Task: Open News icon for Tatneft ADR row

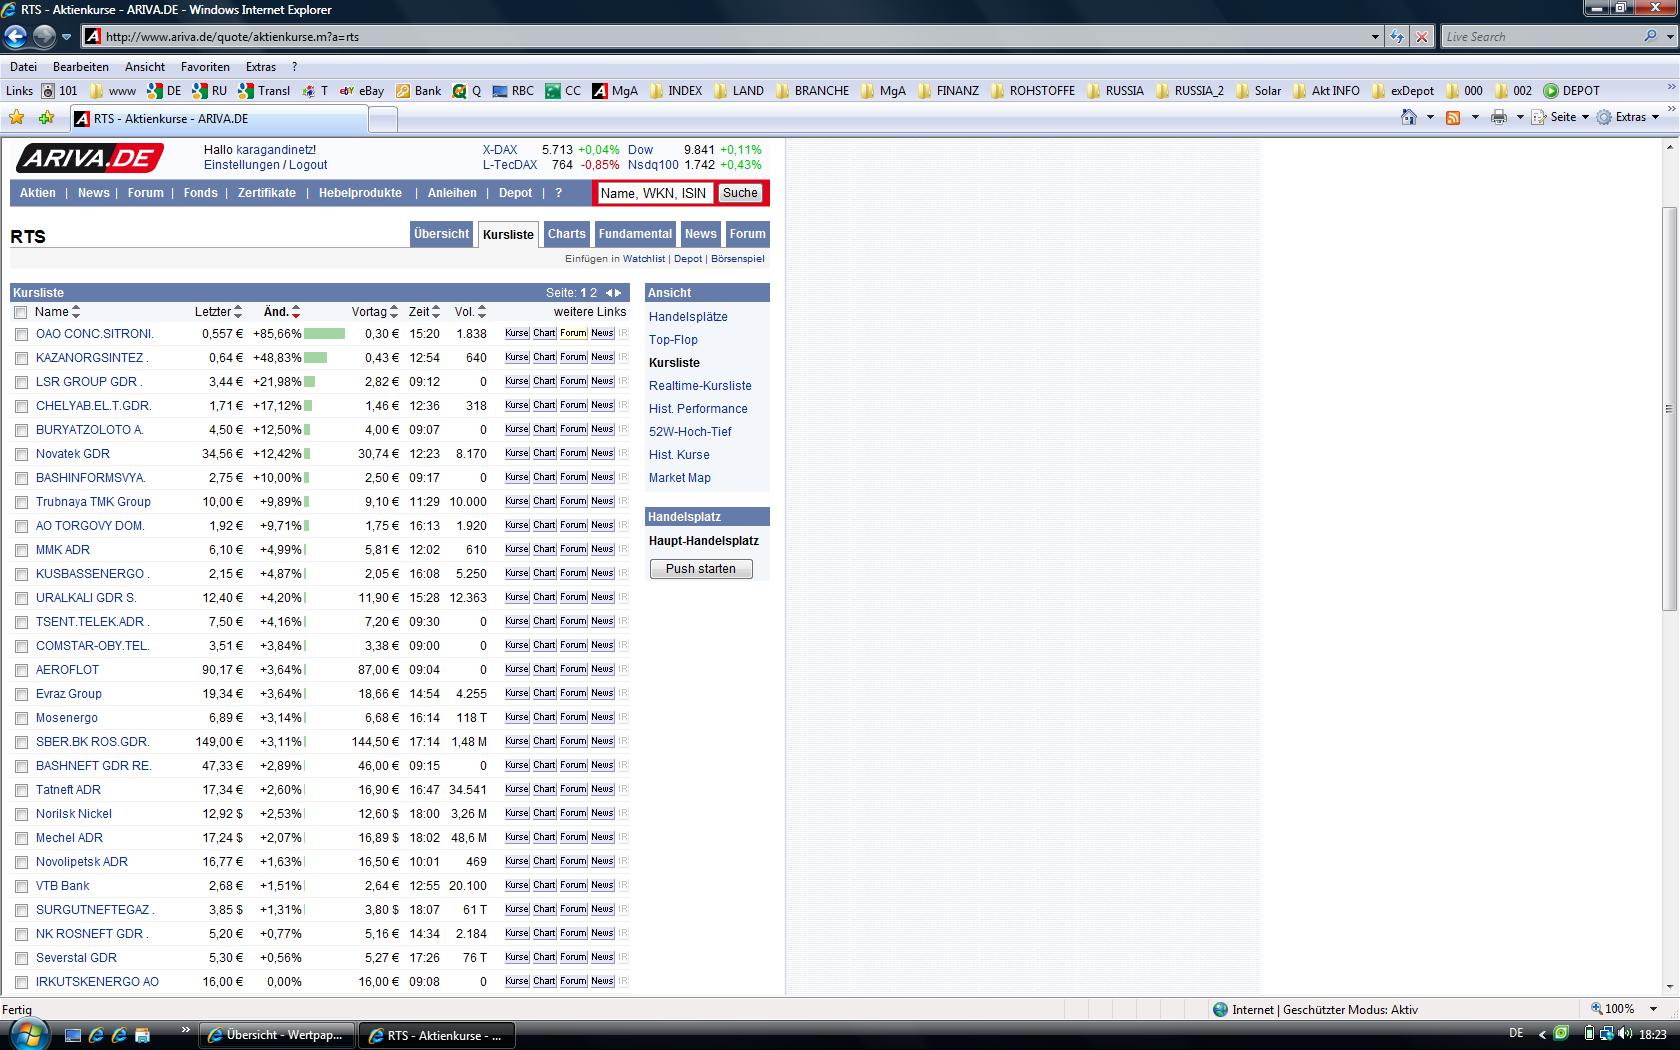Action: point(602,789)
